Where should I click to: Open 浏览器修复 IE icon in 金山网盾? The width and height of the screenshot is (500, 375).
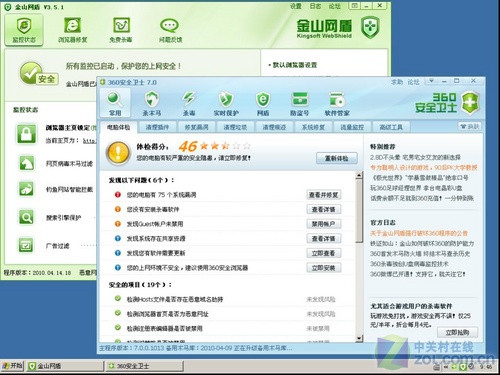[72, 30]
